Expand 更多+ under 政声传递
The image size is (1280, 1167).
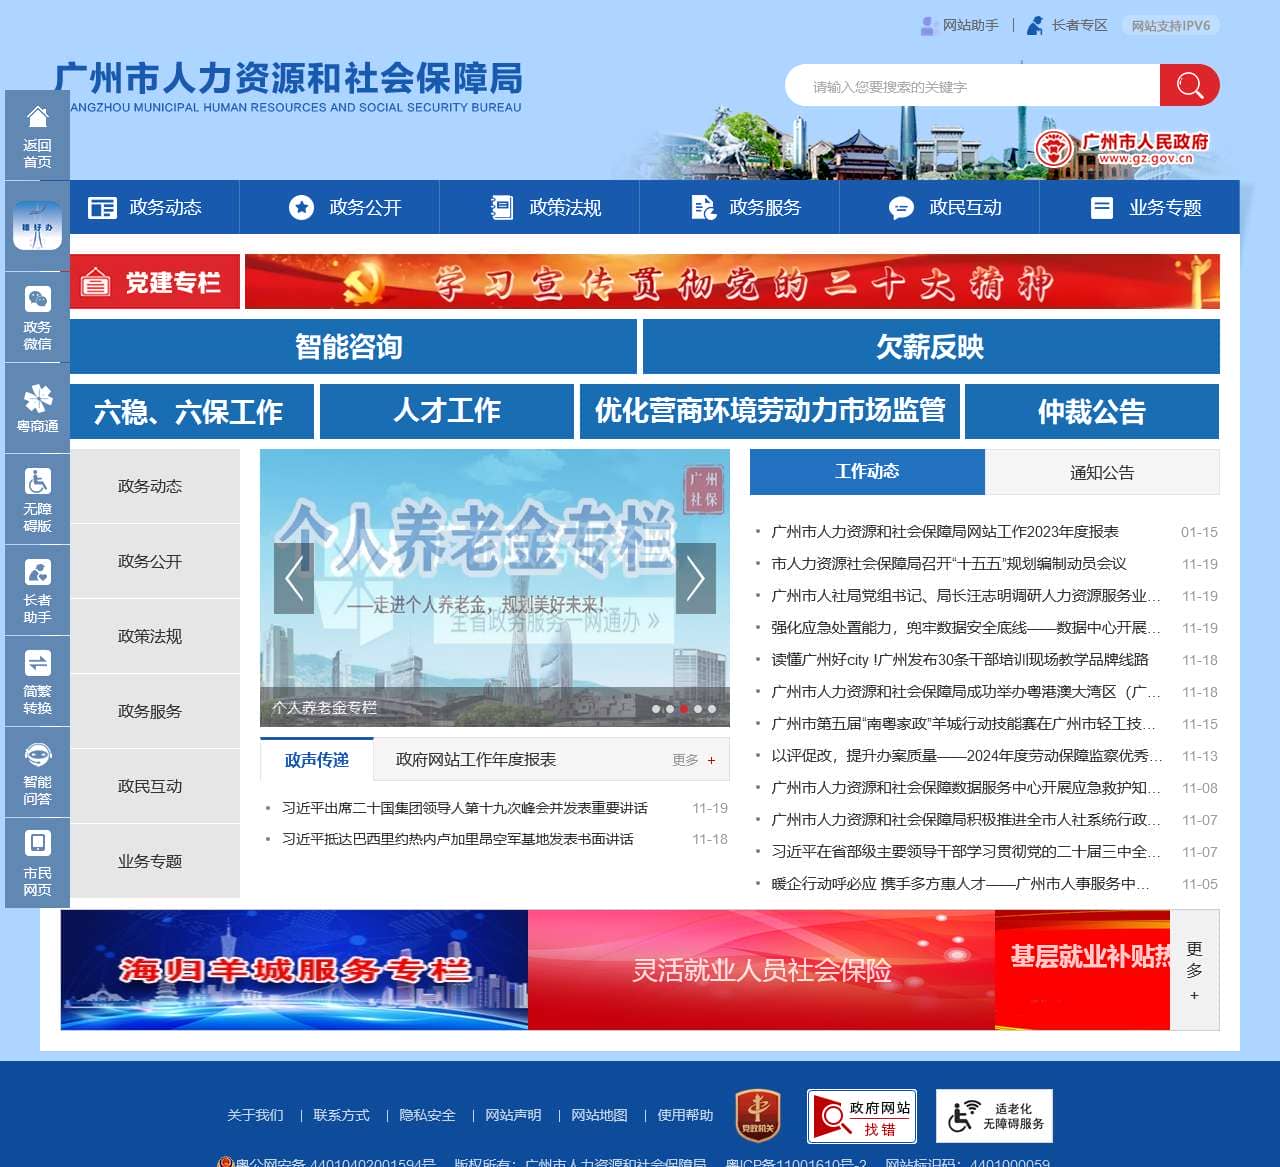695,760
